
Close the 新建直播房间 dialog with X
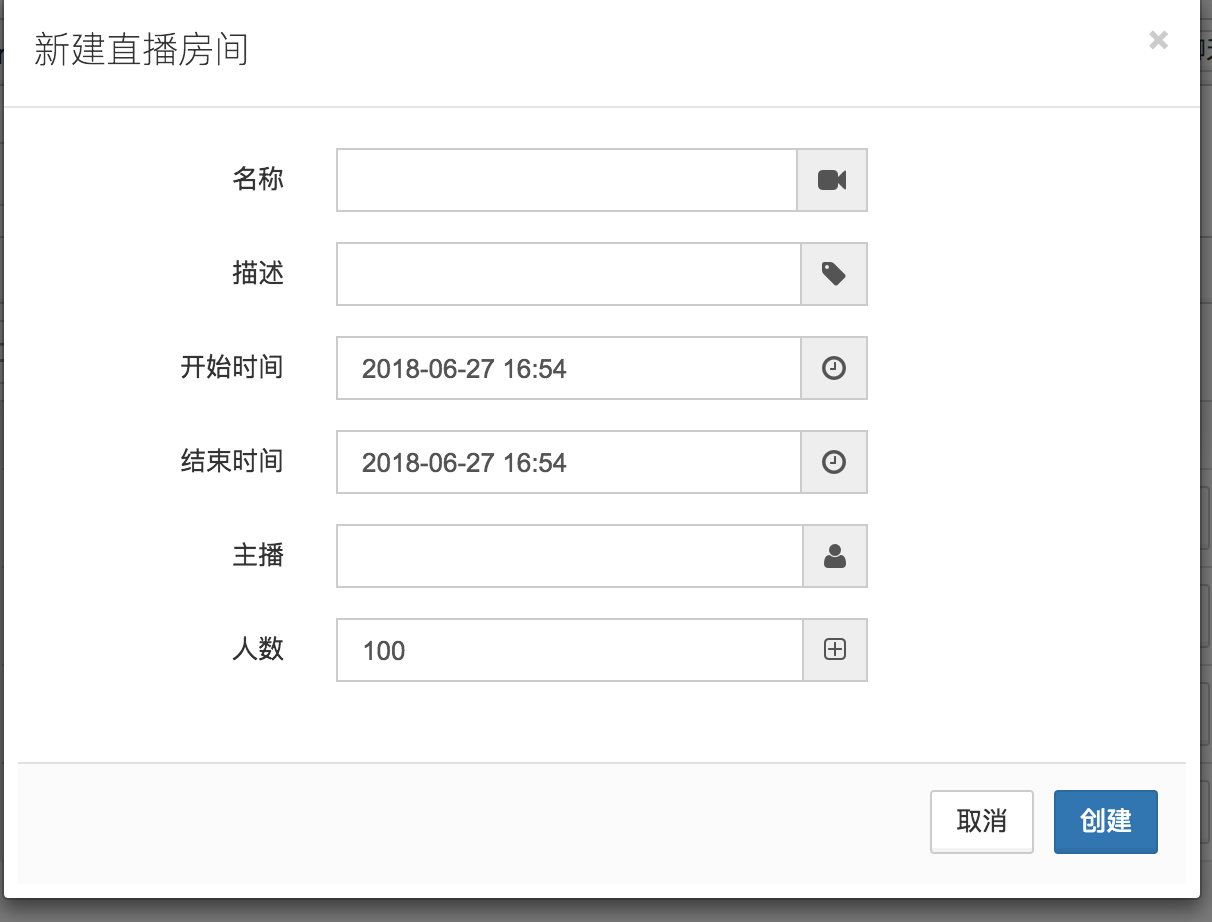coord(1158,40)
